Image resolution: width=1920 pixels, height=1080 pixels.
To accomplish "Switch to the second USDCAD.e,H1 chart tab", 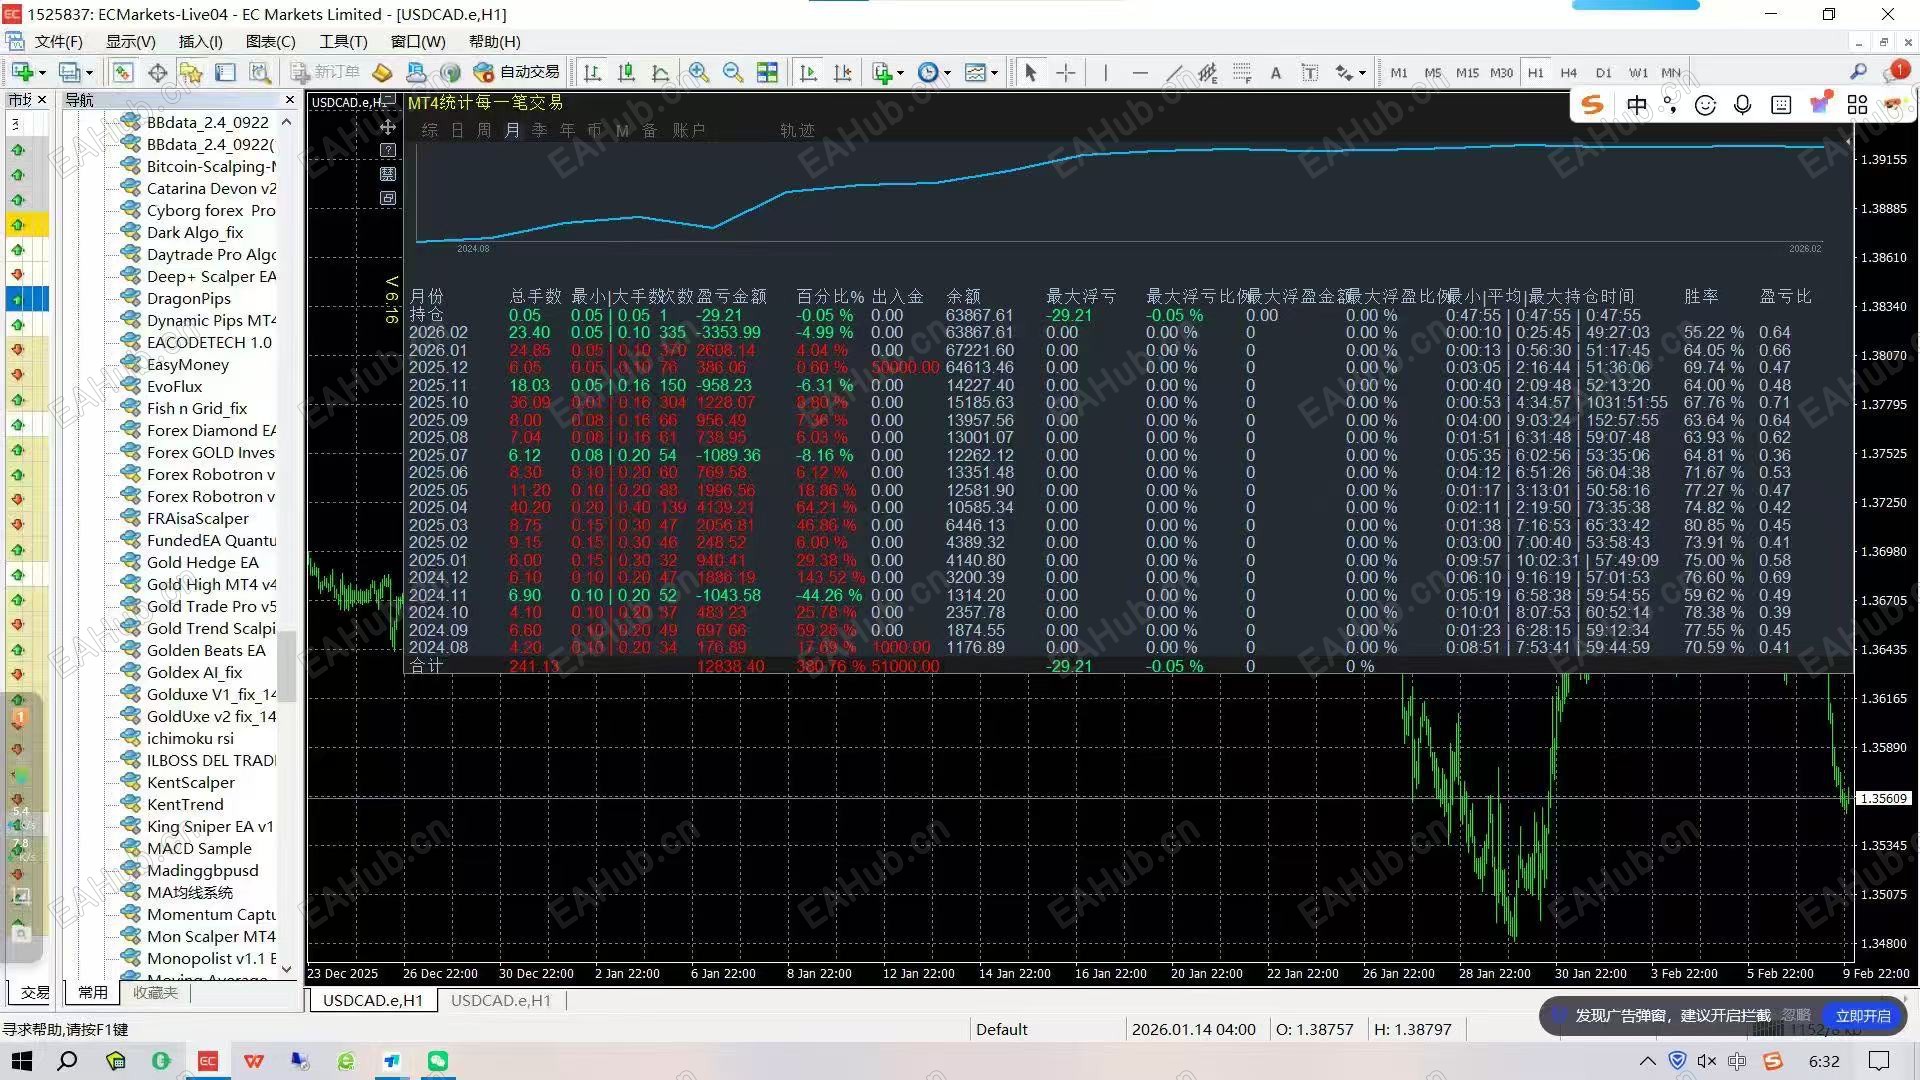I will point(500,1000).
